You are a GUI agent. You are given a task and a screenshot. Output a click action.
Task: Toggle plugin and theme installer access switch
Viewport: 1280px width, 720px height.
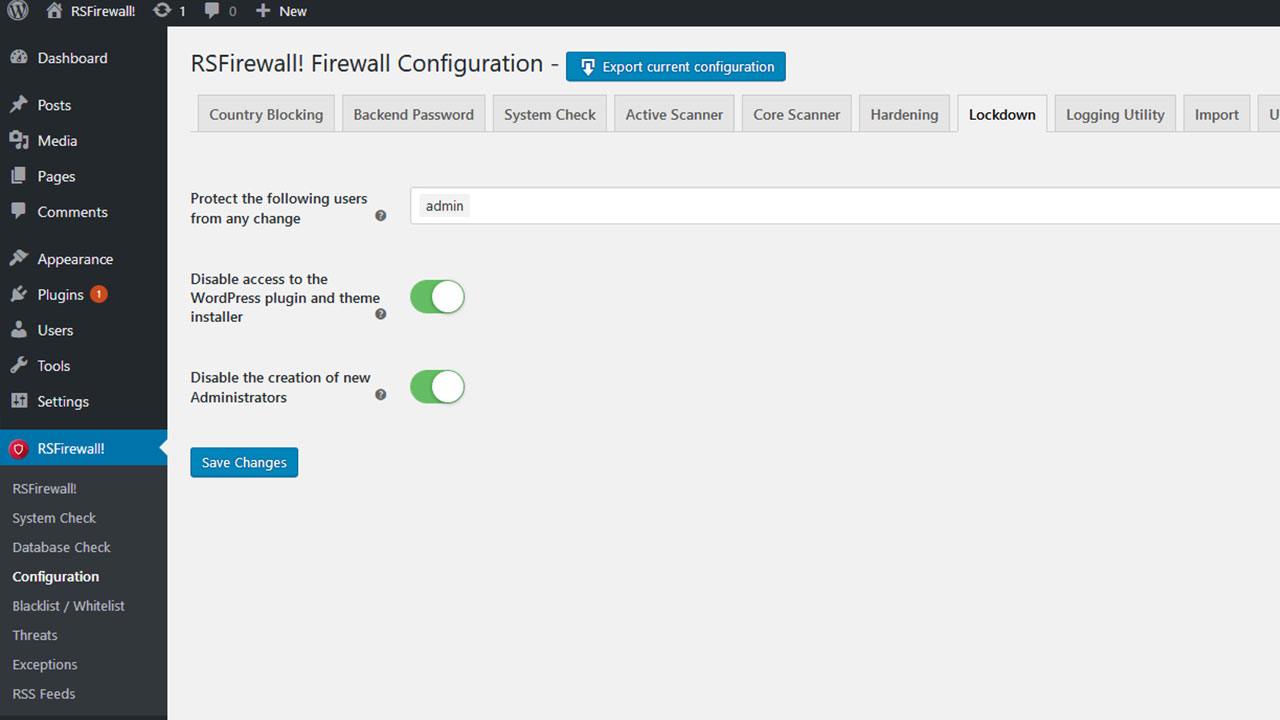[437, 297]
